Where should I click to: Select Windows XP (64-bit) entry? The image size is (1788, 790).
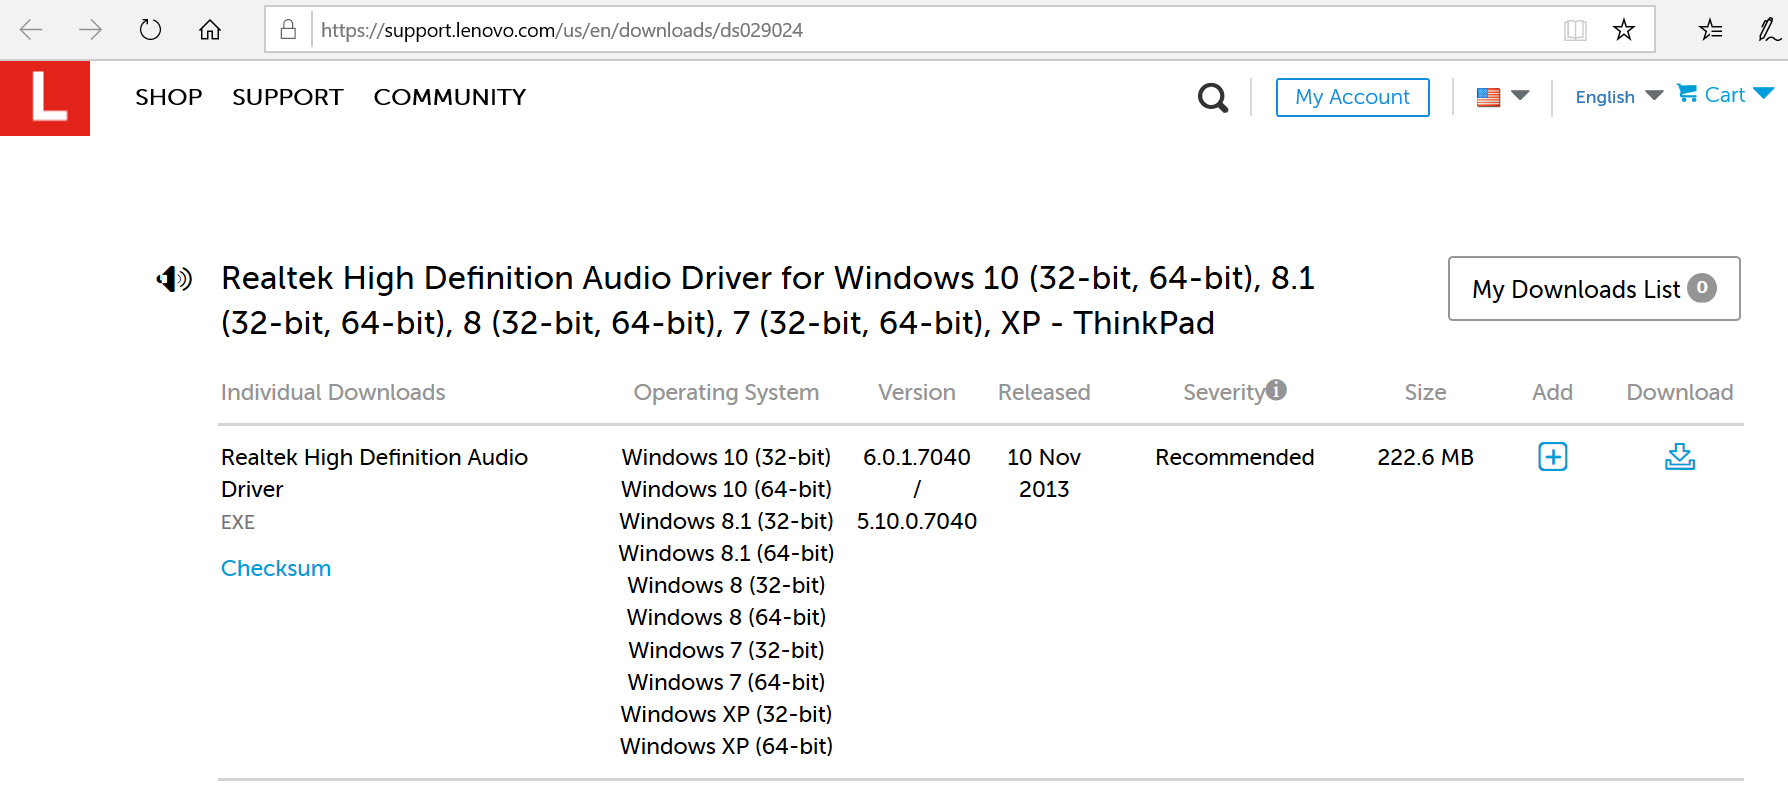[x=726, y=746]
